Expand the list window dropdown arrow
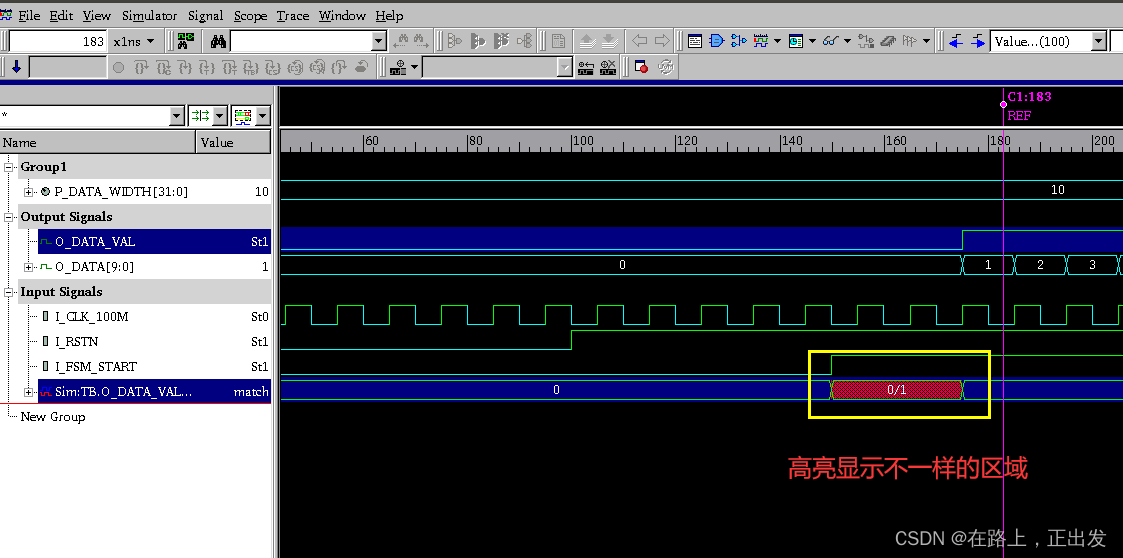 click(x=812, y=41)
